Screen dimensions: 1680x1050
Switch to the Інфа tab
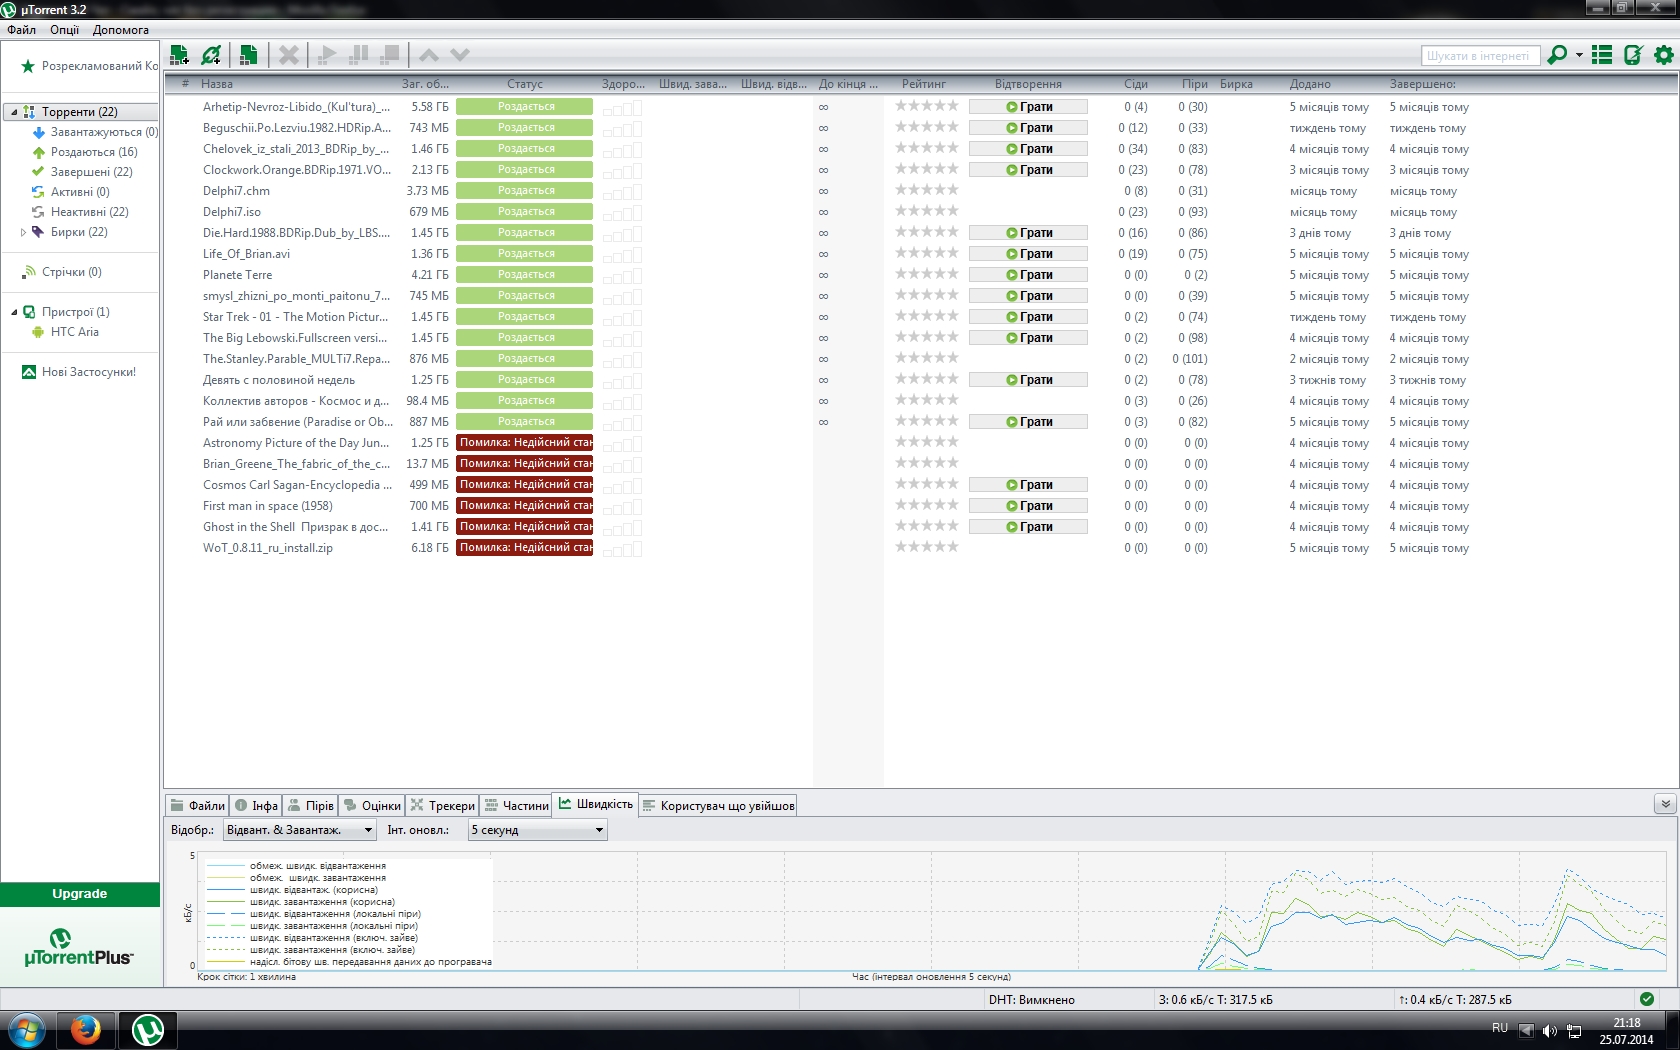coord(256,805)
